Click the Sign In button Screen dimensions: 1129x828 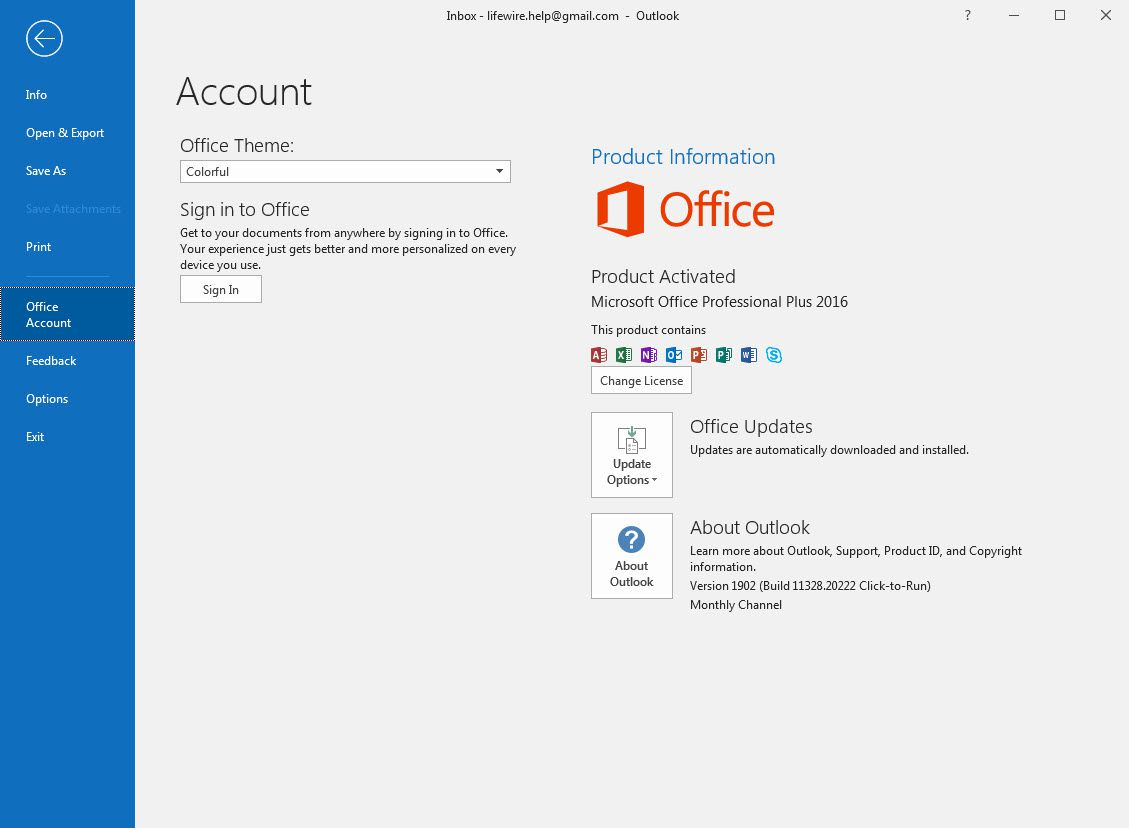click(220, 289)
